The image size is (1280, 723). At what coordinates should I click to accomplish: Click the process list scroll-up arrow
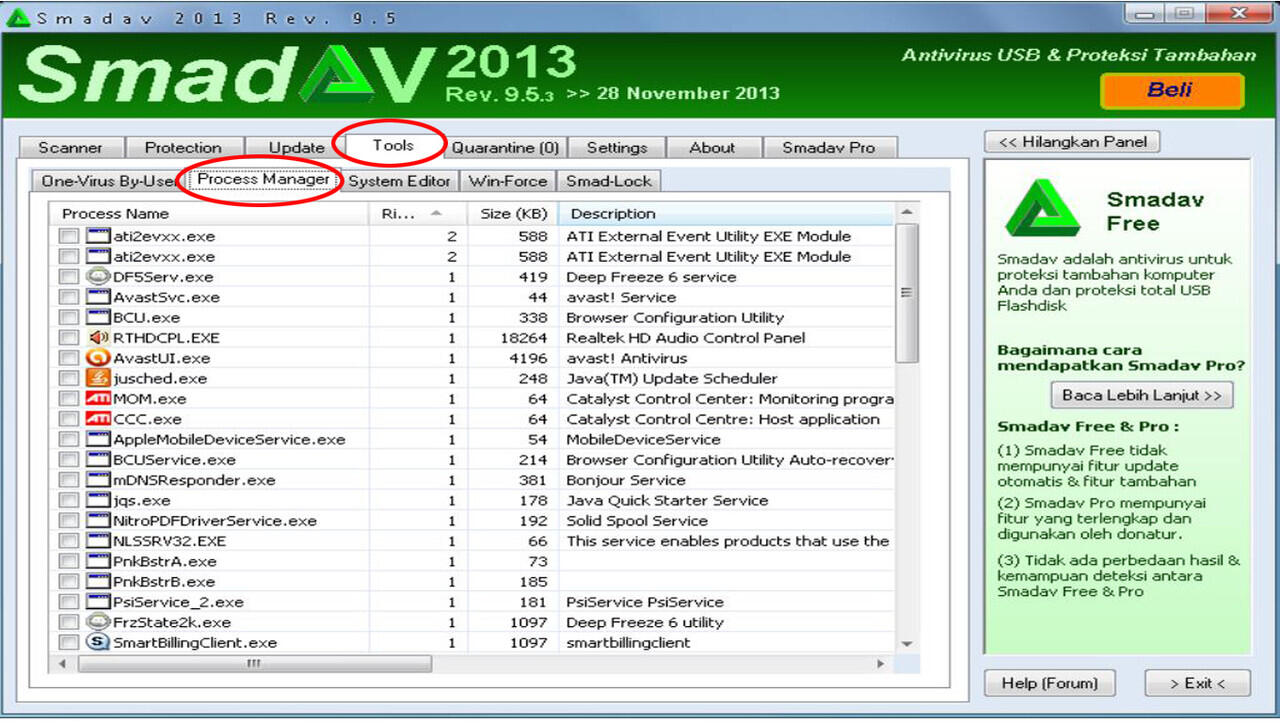click(x=907, y=212)
